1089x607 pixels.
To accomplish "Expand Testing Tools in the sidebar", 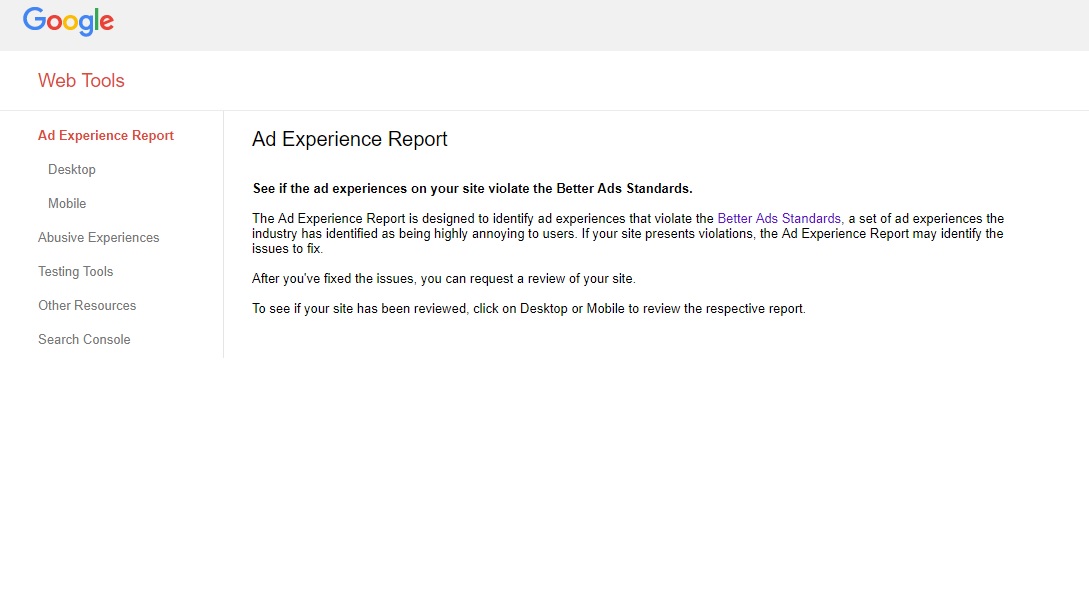I will click(75, 272).
